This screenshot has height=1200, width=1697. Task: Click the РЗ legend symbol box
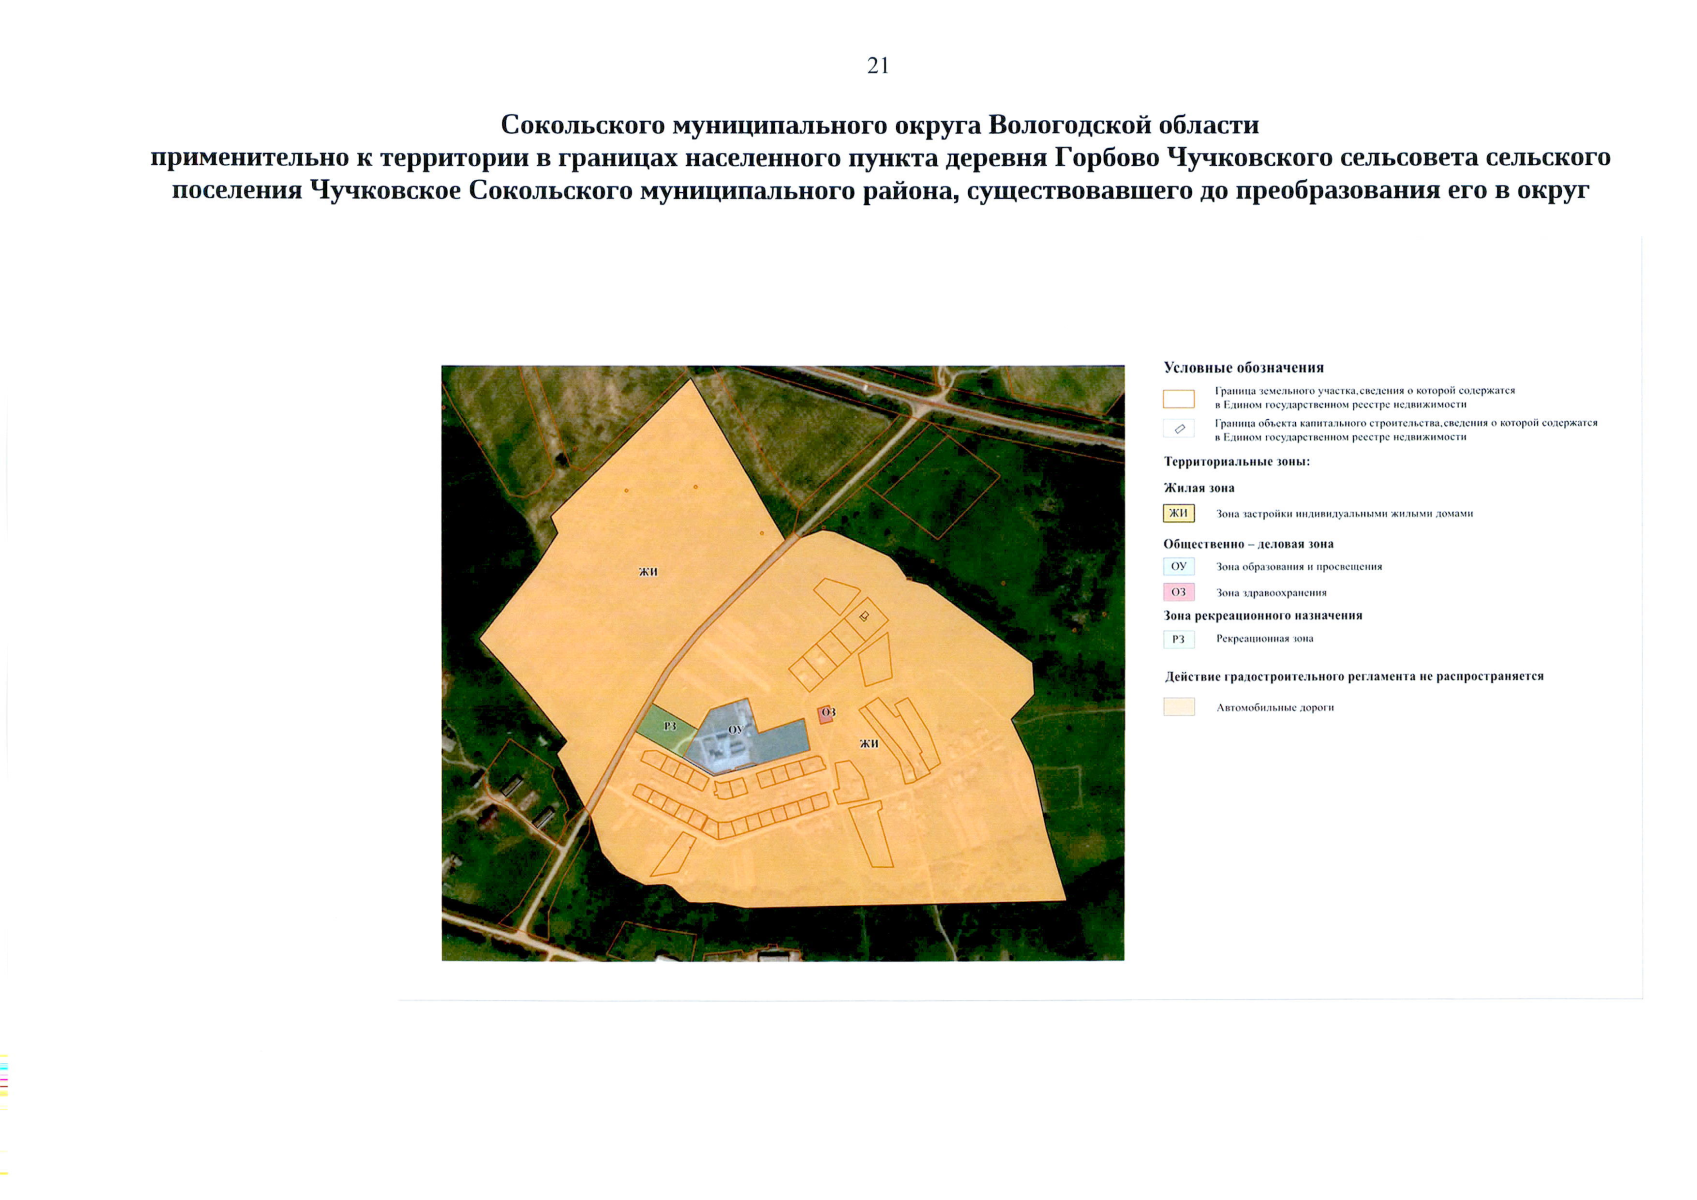[x=1182, y=637]
